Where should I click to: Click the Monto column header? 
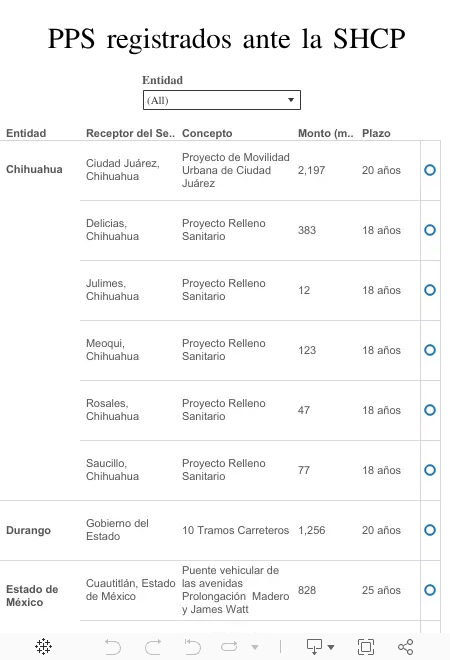click(x=325, y=133)
